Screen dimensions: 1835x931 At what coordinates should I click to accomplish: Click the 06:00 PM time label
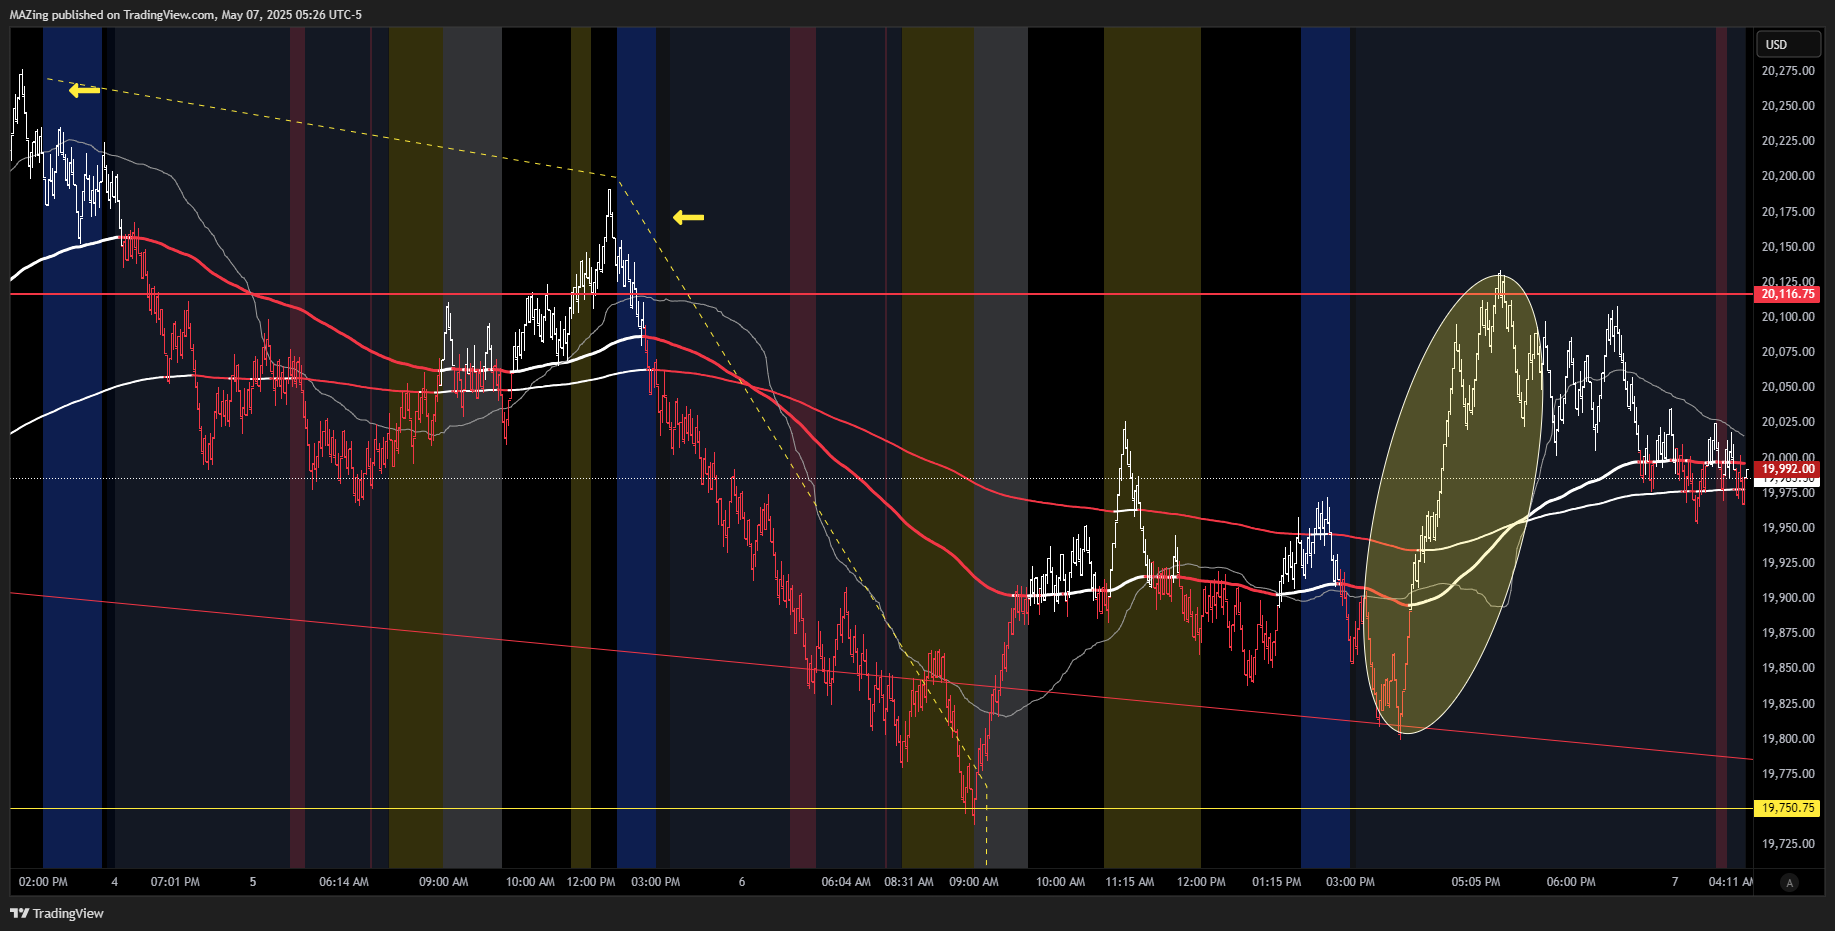(1571, 882)
